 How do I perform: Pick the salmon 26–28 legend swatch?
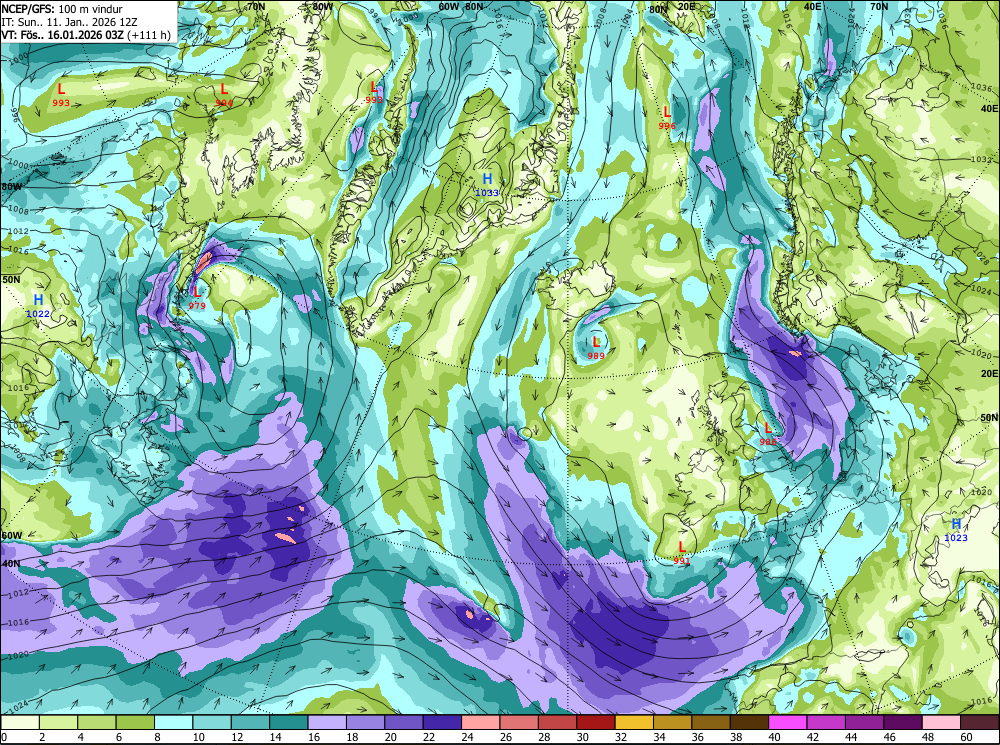519,722
